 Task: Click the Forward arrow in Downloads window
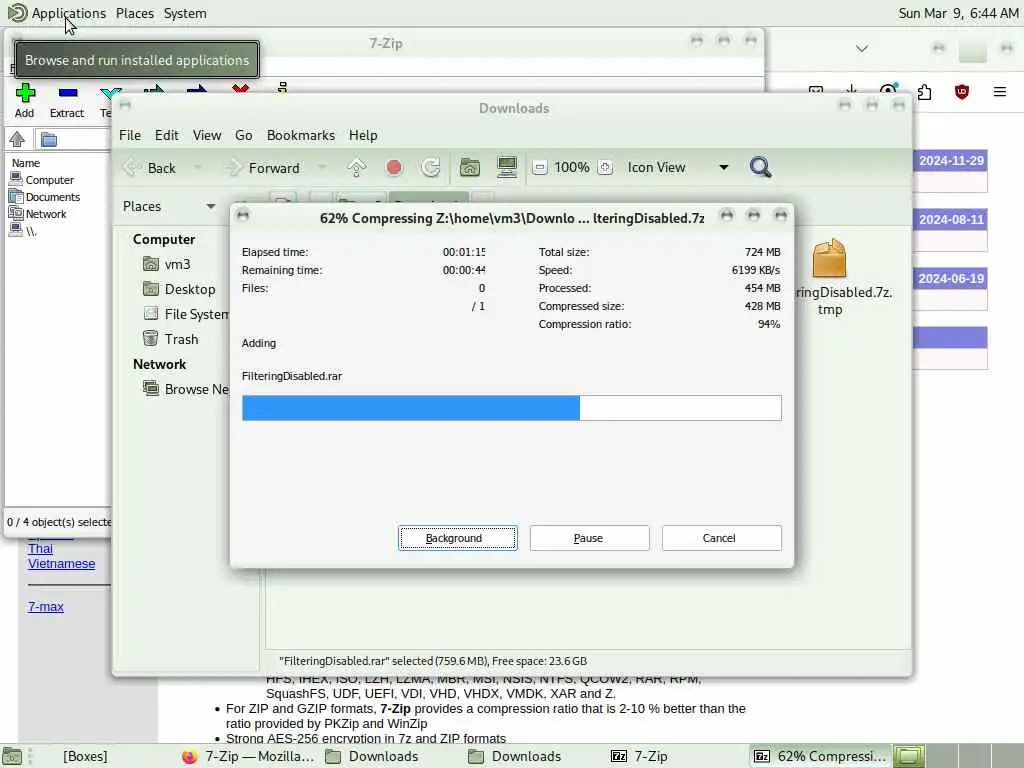233,168
